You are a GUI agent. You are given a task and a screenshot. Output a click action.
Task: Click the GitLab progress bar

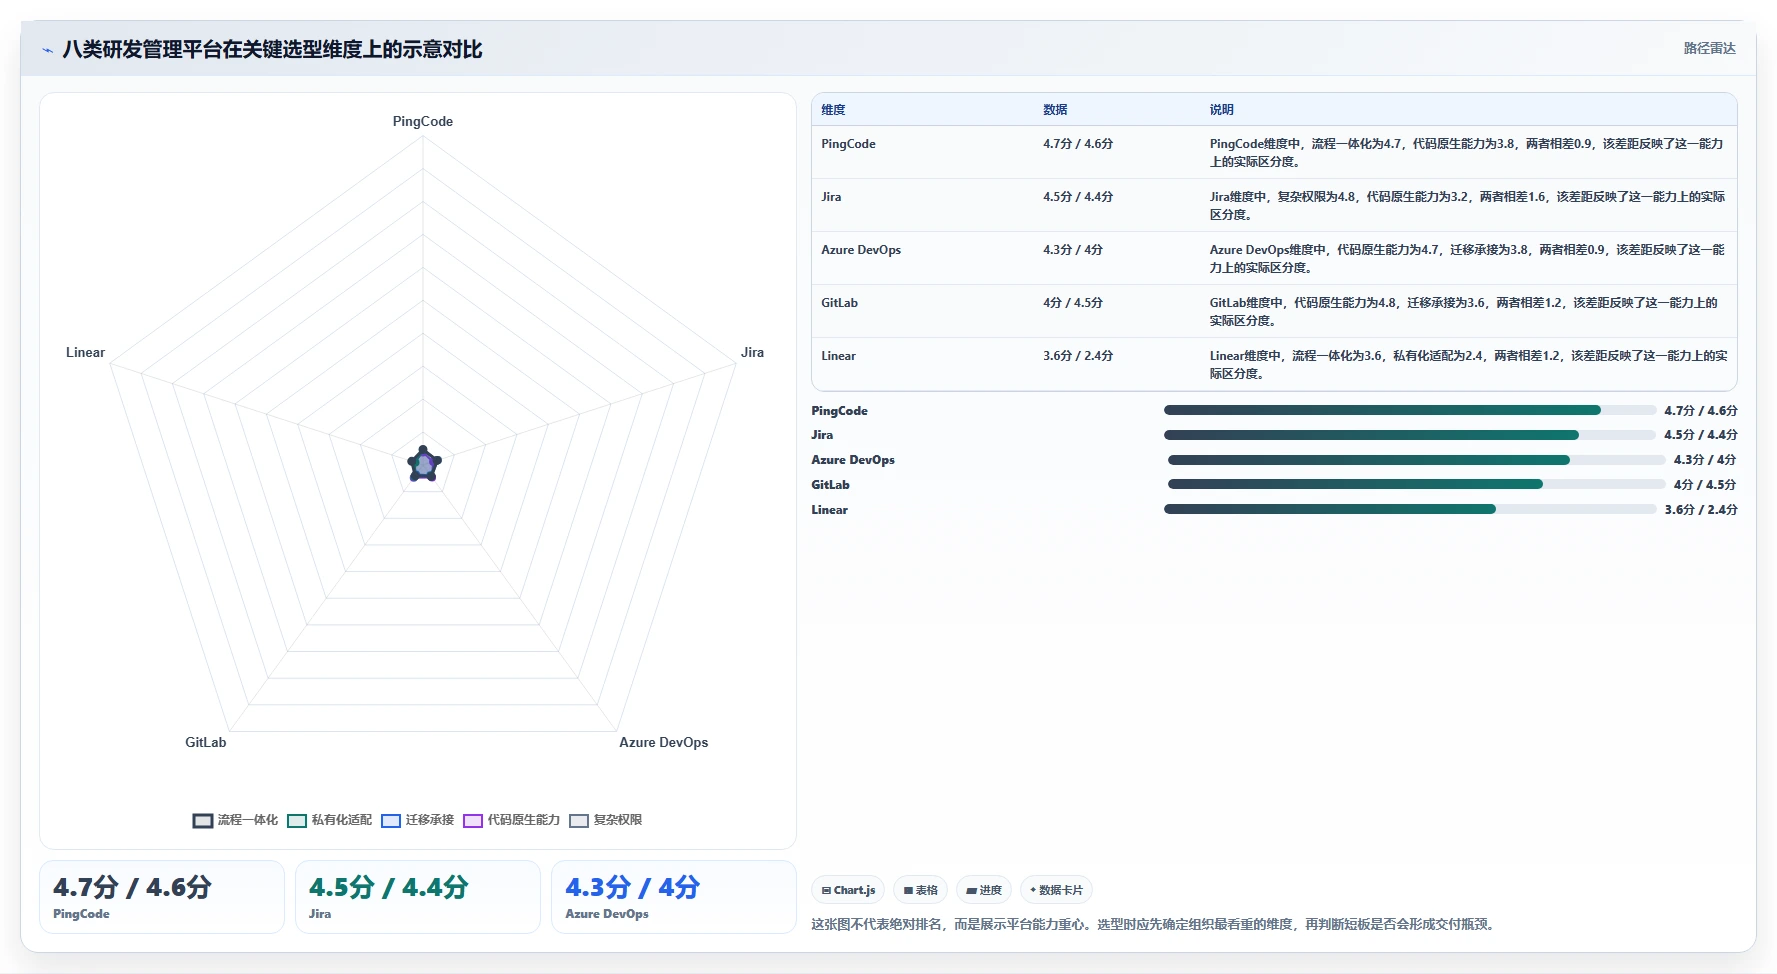pos(1416,484)
